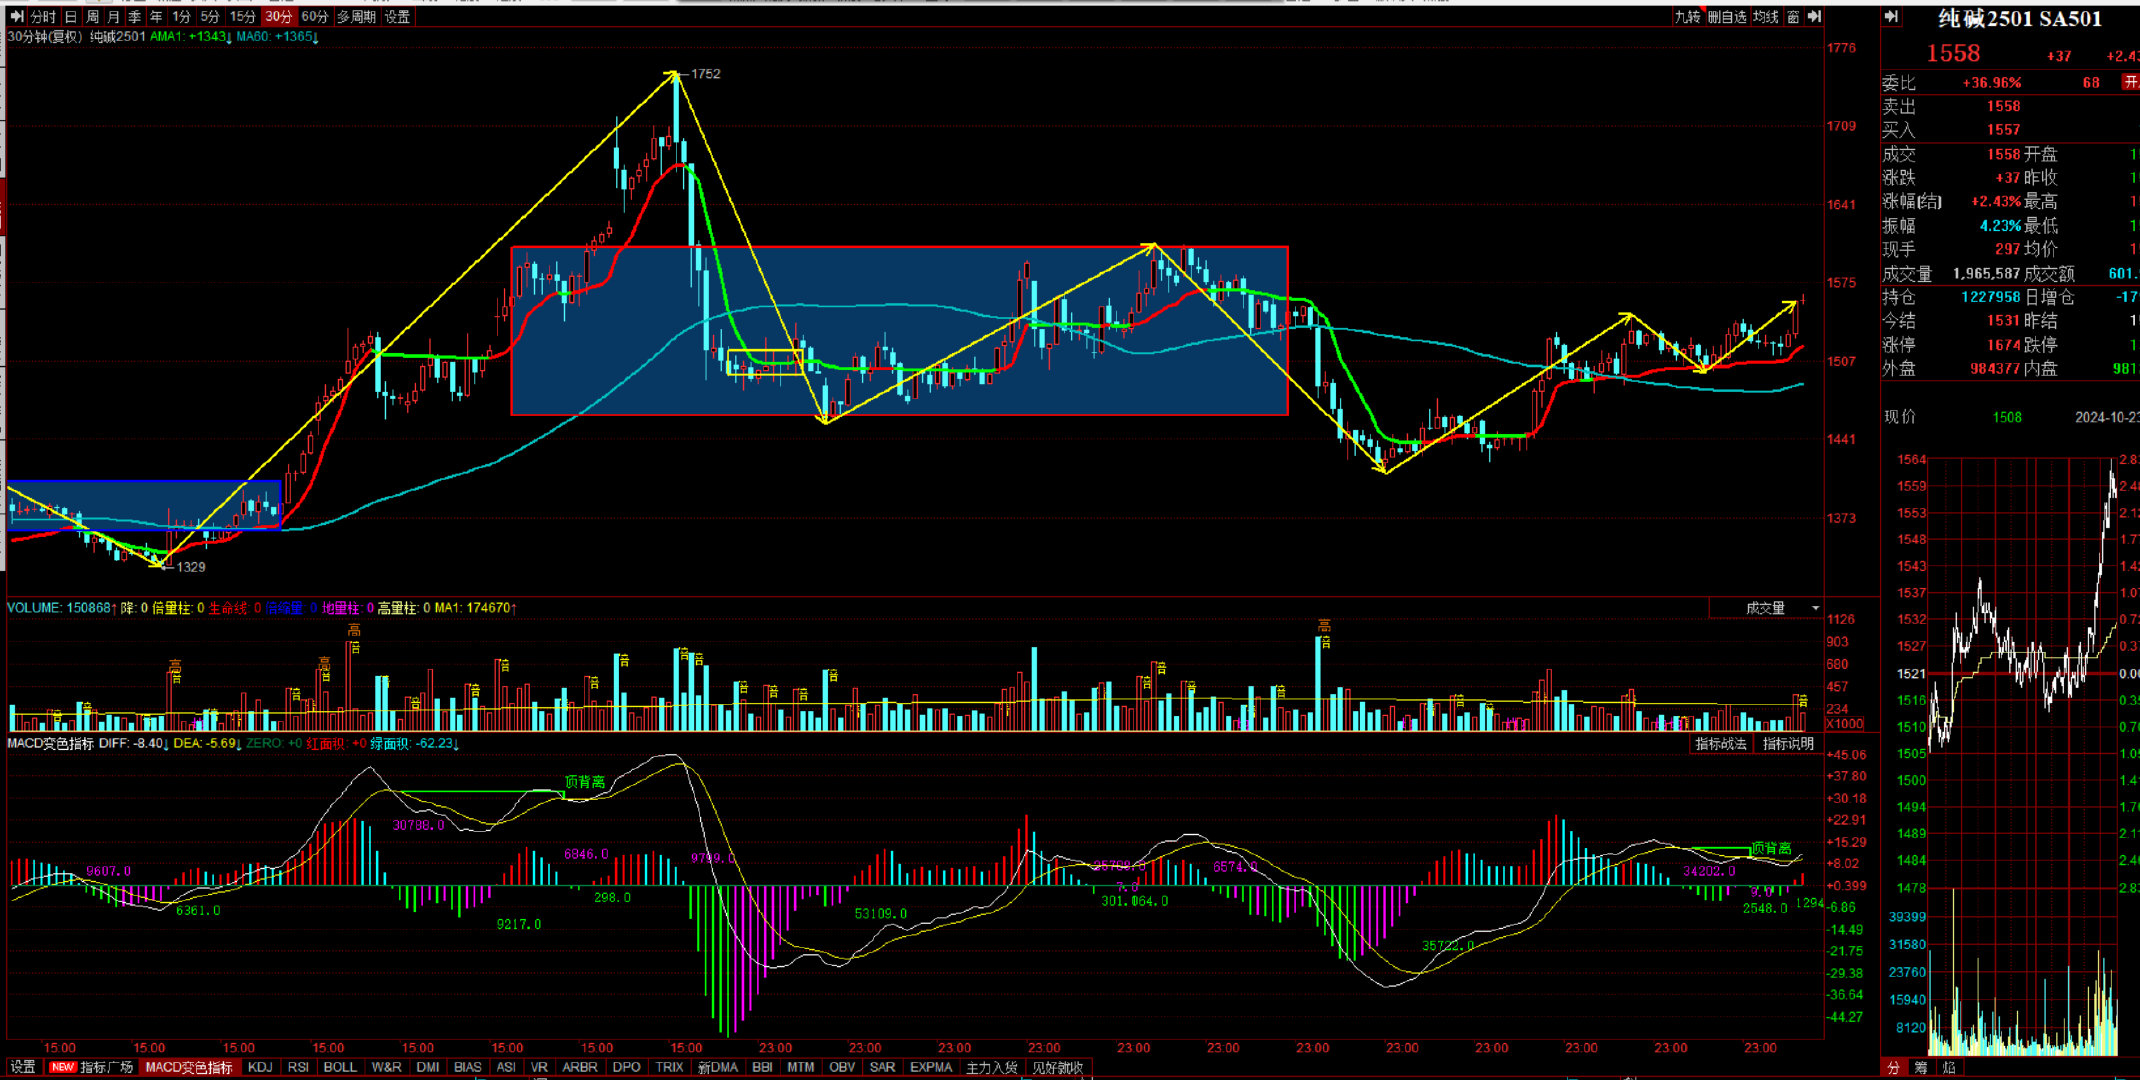Click the 涨停 price 1674
This screenshot has height=1080, width=2140.
(x=2003, y=345)
